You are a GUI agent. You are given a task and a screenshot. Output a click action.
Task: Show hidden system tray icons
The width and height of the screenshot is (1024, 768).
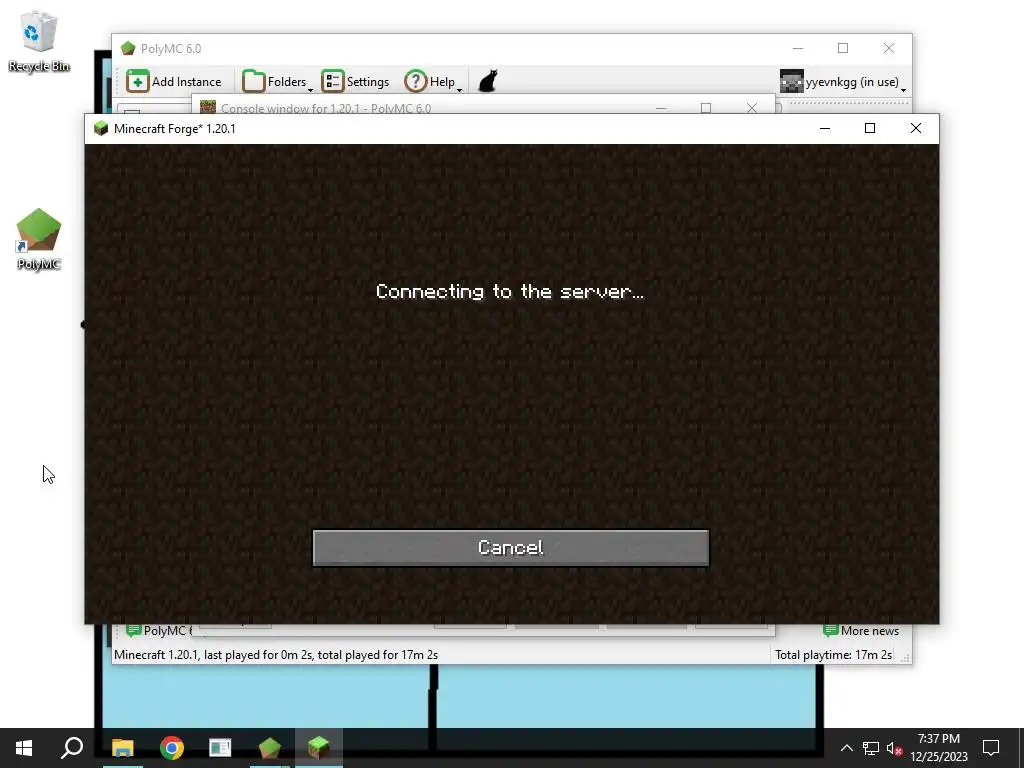[x=846, y=748]
